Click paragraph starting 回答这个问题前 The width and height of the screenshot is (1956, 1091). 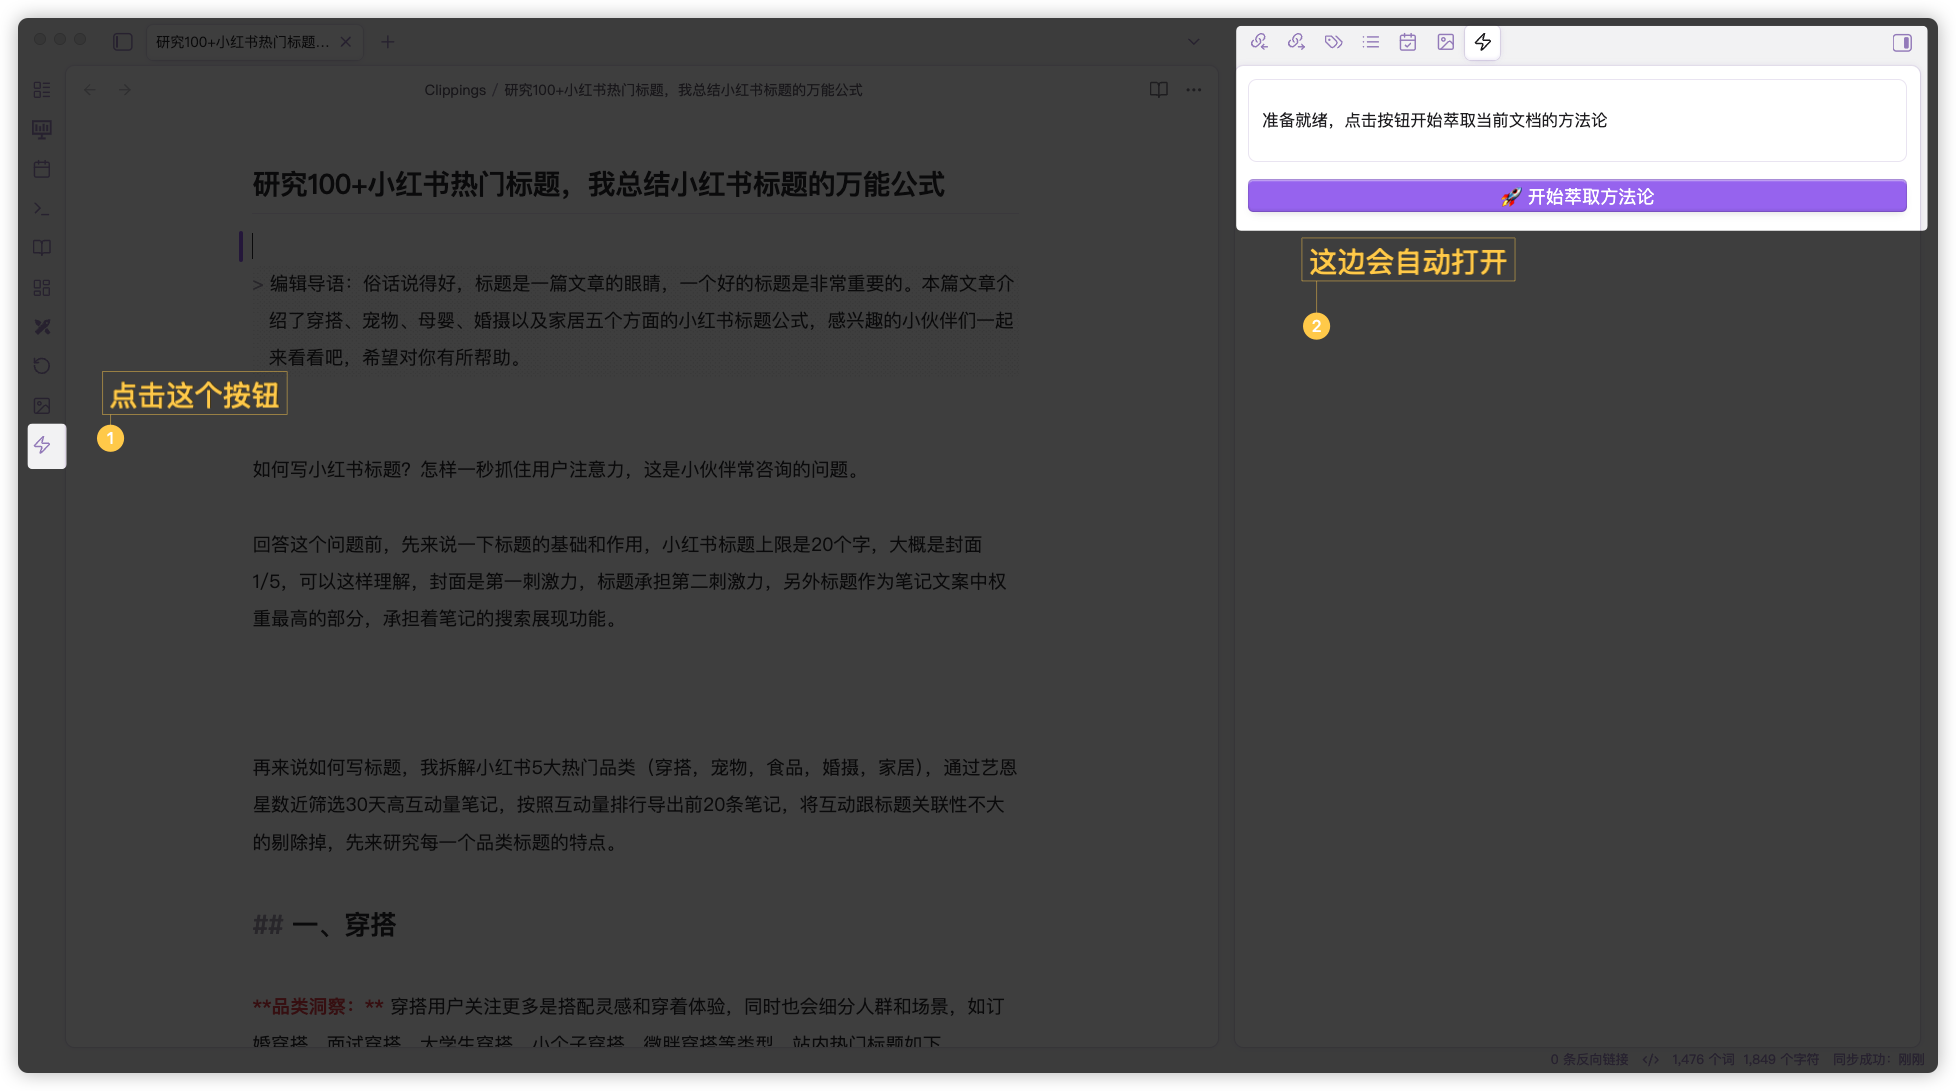[630, 582]
